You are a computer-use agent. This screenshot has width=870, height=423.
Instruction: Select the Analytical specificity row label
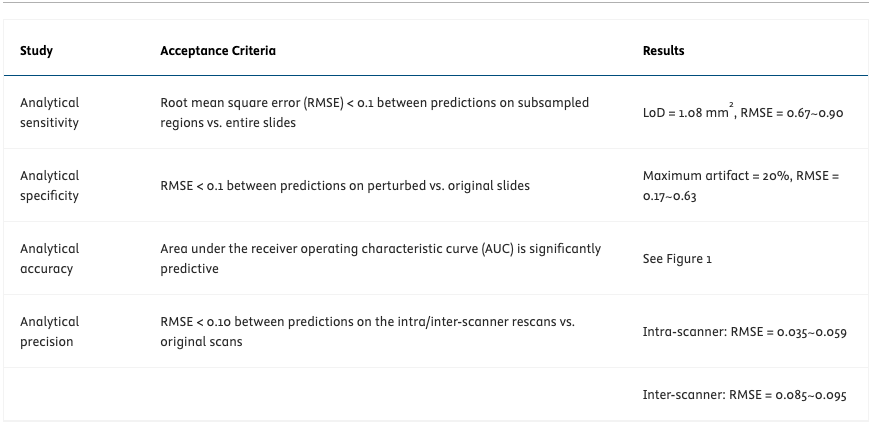click(49, 185)
